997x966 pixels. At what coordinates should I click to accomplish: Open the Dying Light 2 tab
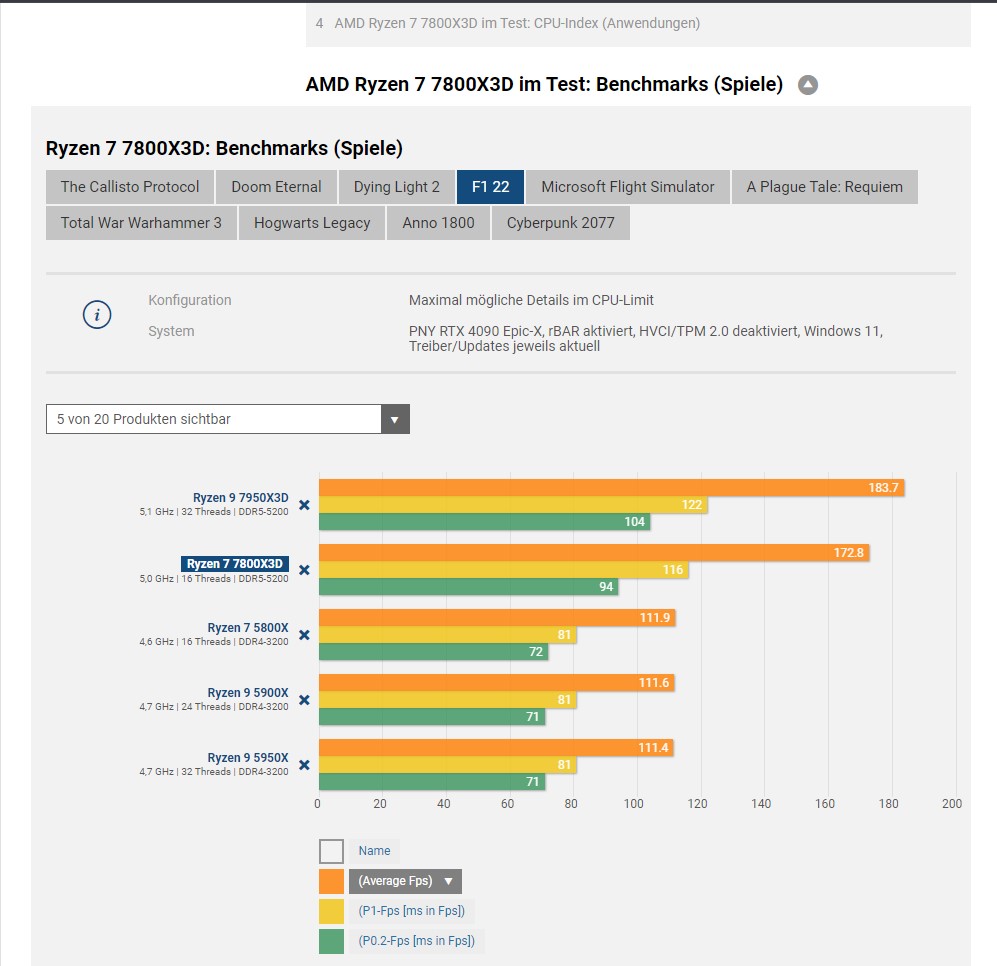(397, 187)
